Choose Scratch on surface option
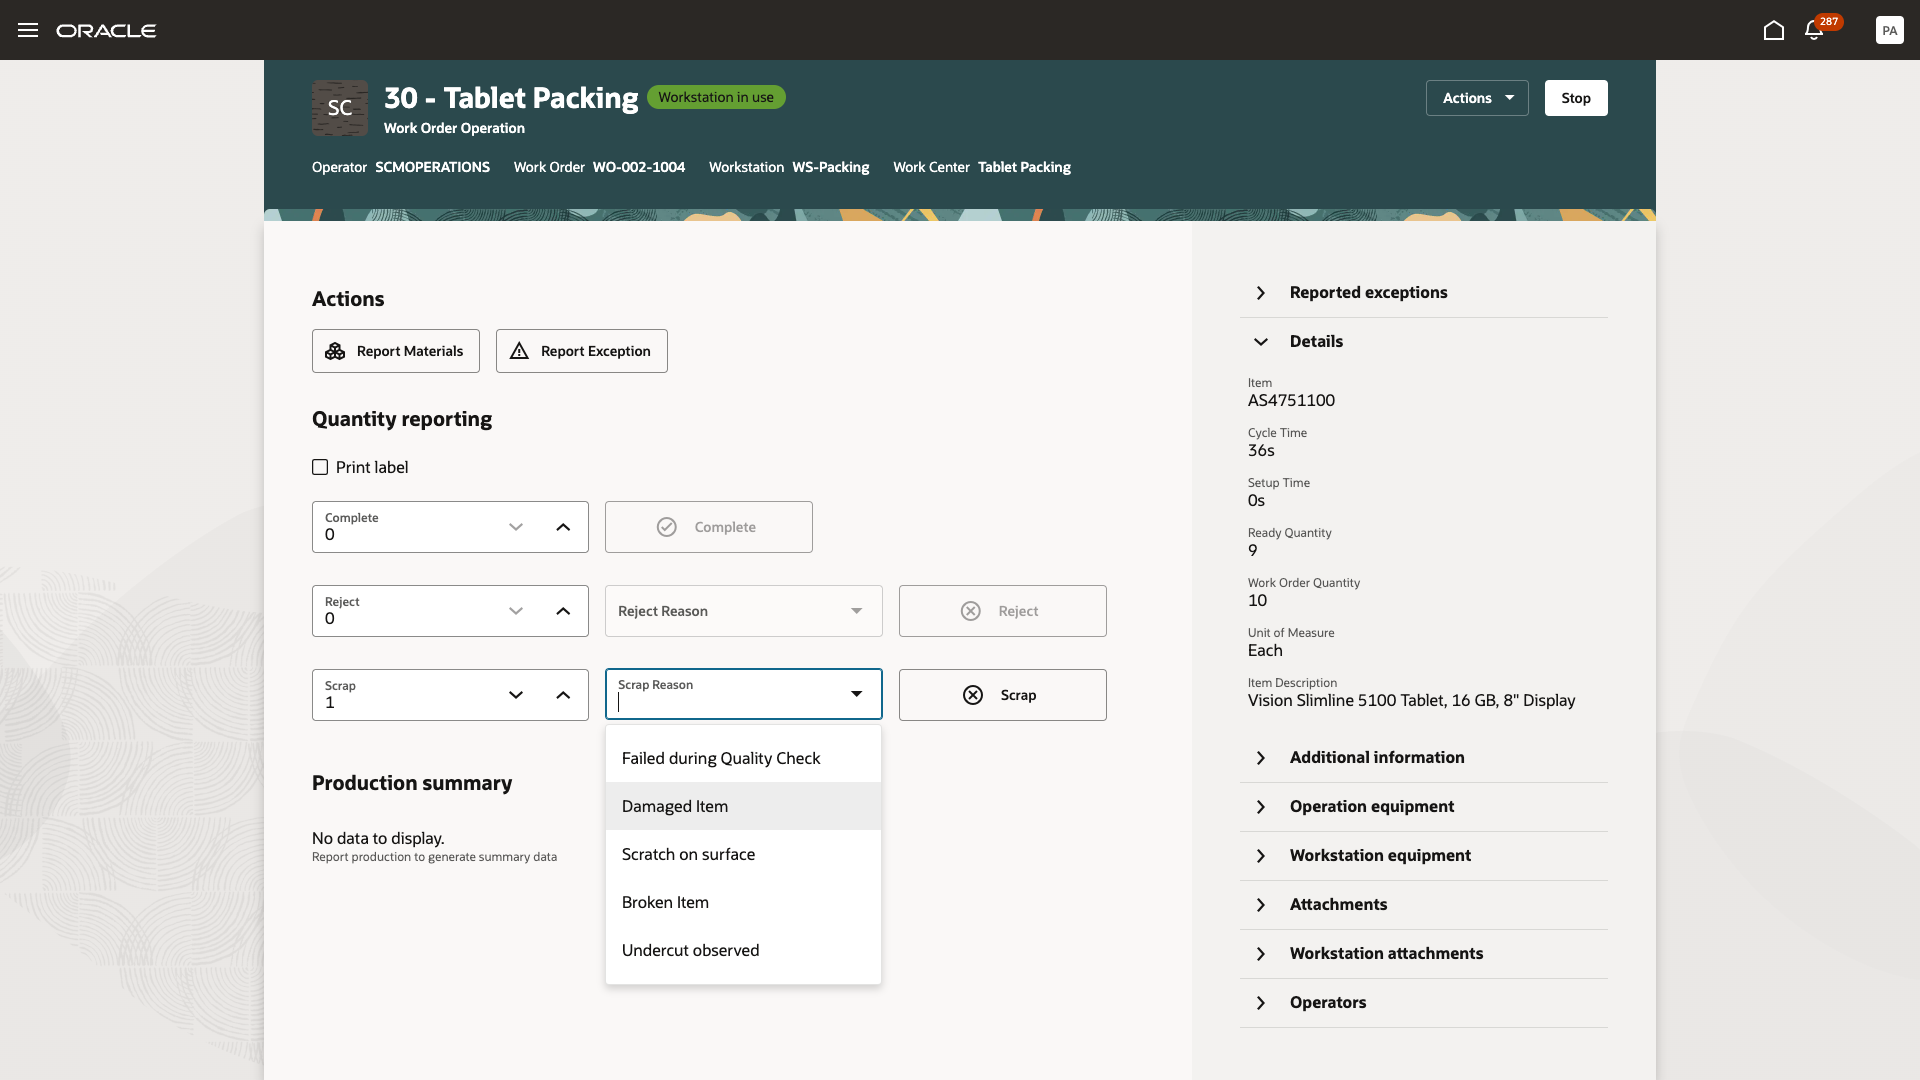The image size is (1920, 1080). pyautogui.click(x=688, y=854)
